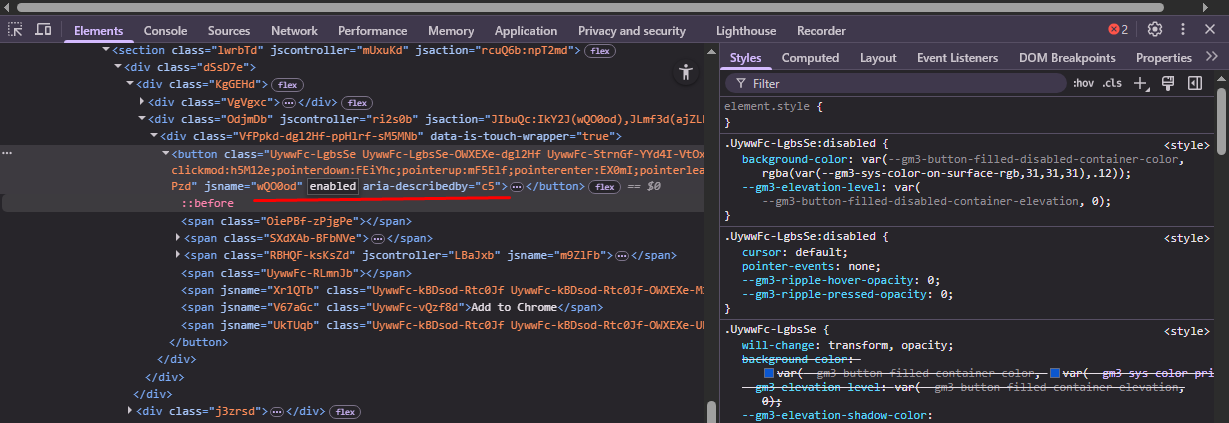This screenshot has height=423, width=1229.
Task: Toggle the computed styles sidebar icon
Action: coord(1194,83)
